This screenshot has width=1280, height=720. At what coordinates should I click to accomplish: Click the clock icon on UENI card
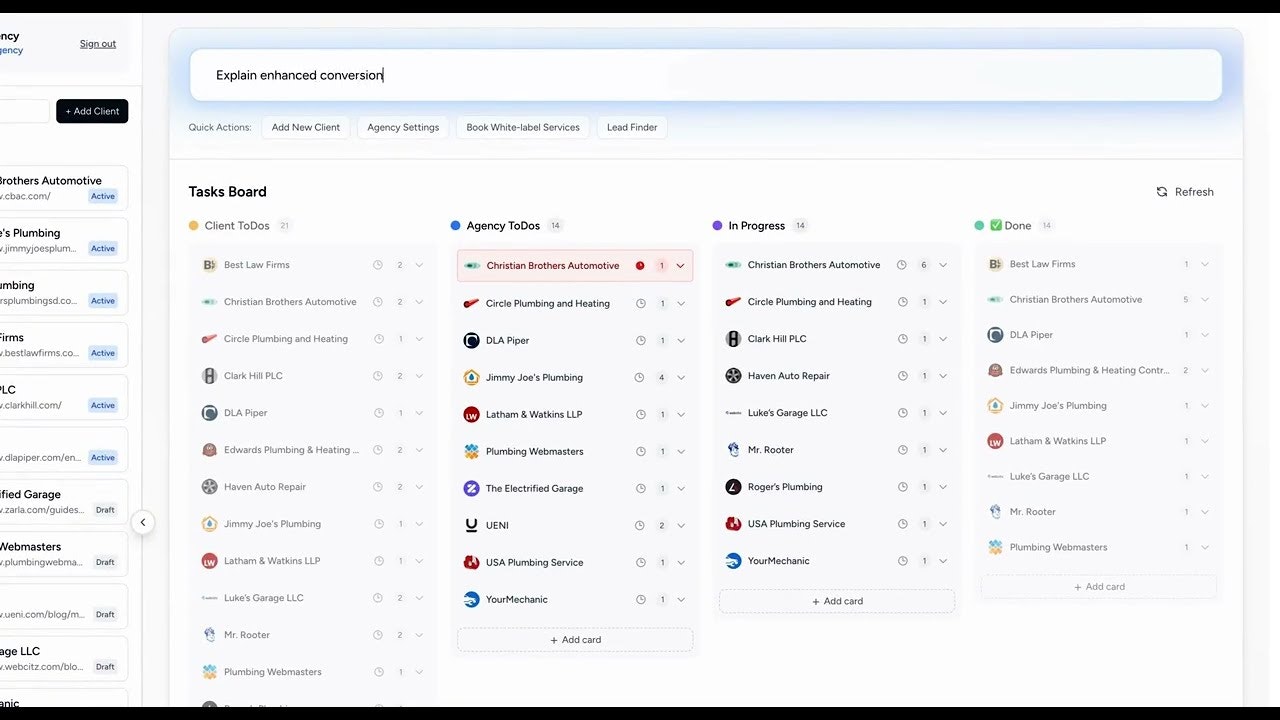tap(640, 526)
